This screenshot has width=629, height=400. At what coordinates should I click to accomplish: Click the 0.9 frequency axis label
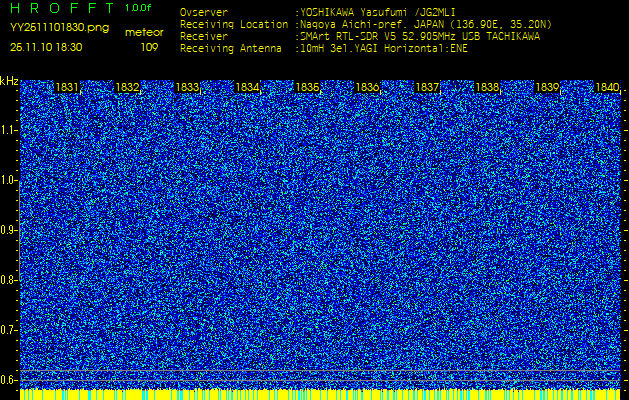click(7, 230)
